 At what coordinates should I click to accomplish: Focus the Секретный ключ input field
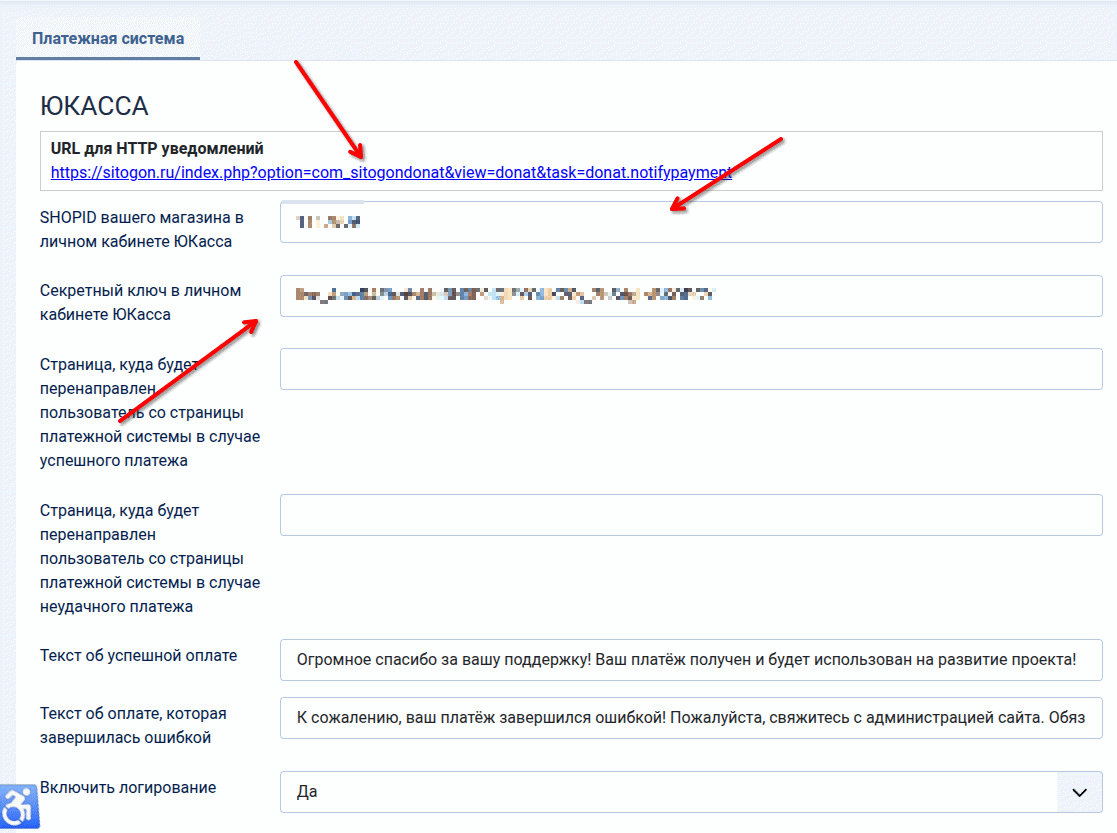pyautogui.click(x=690, y=296)
